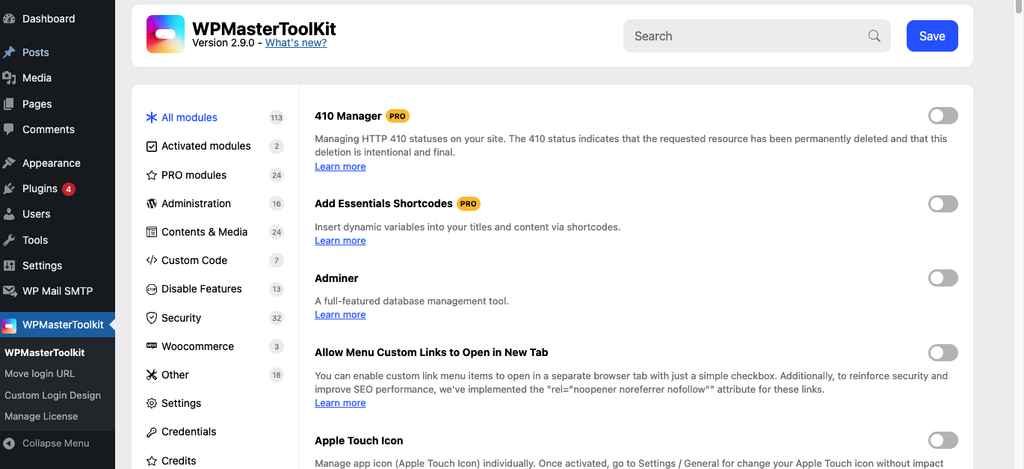Click the Posts pushpin icon
Image resolution: width=1024 pixels, height=469 pixels.
(x=9, y=52)
